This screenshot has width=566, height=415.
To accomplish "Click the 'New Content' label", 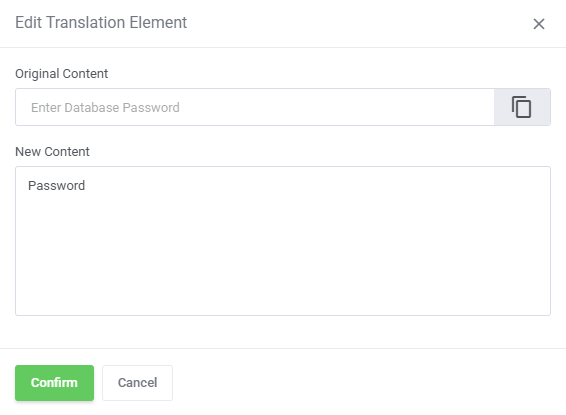I will click(52, 152).
